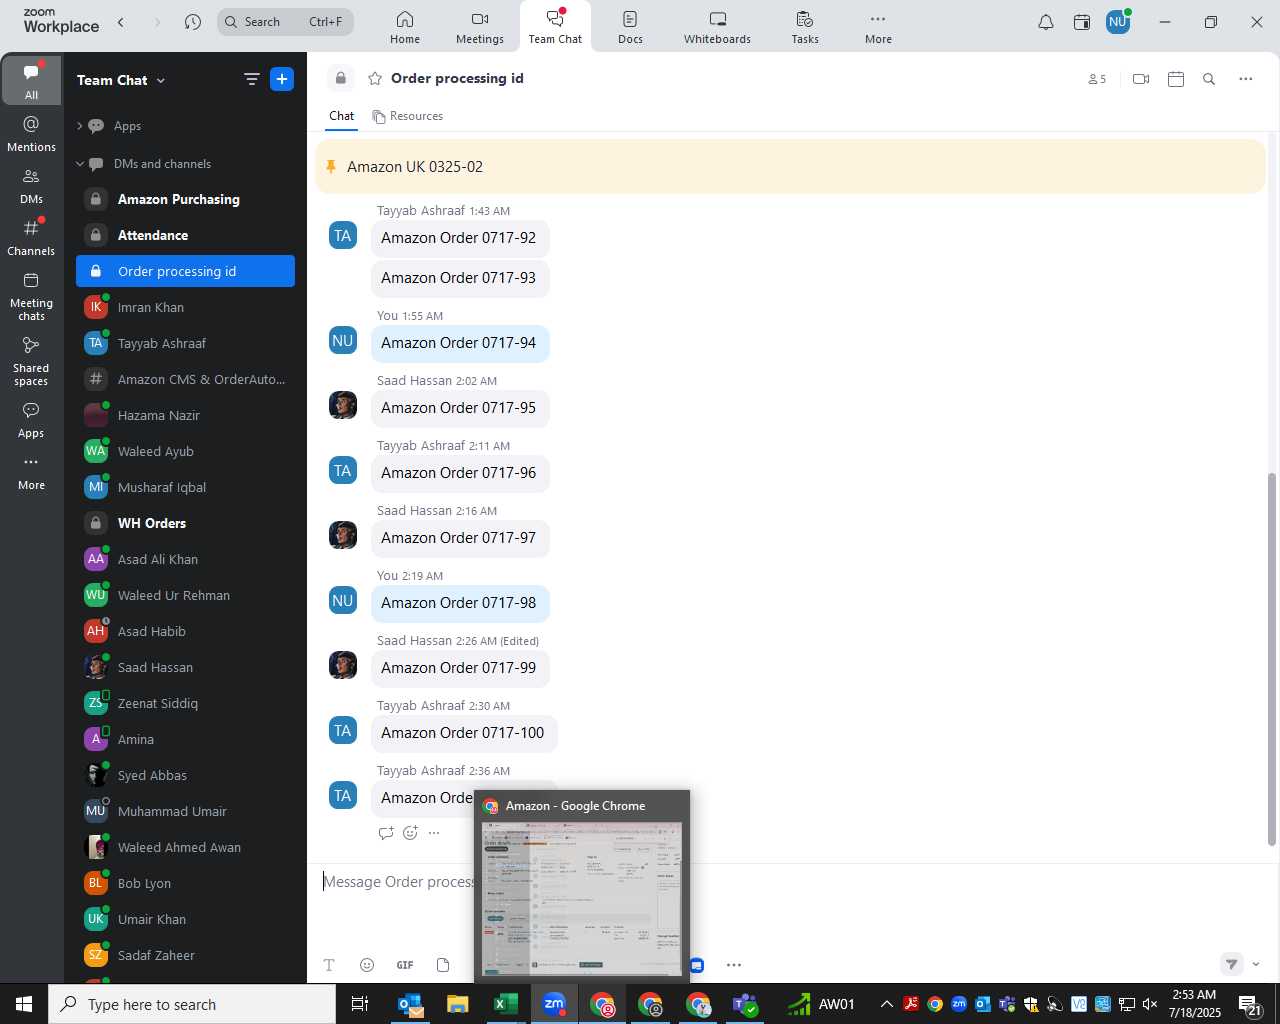Open More in left sidebar
The width and height of the screenshot is (1280, 1024).
[31, 472]
